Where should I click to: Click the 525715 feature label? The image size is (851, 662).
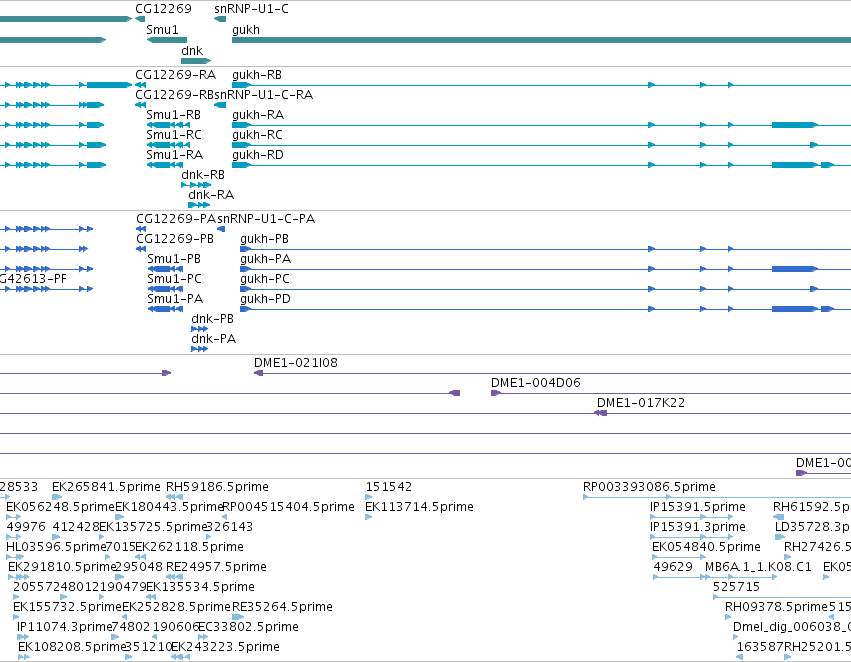point(736,587)
